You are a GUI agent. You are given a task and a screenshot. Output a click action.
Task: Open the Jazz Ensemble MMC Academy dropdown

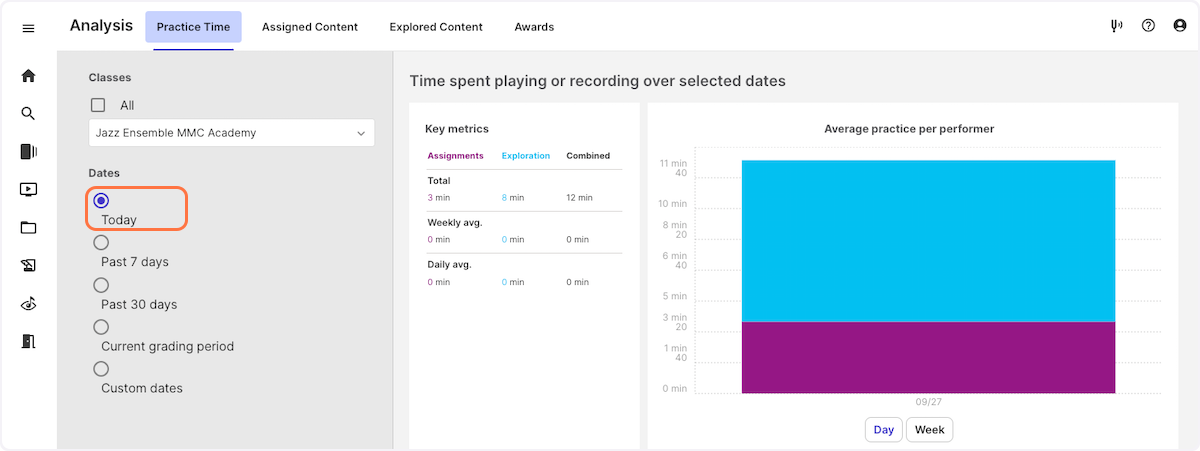pyautogui.click(x=231, y=133)
